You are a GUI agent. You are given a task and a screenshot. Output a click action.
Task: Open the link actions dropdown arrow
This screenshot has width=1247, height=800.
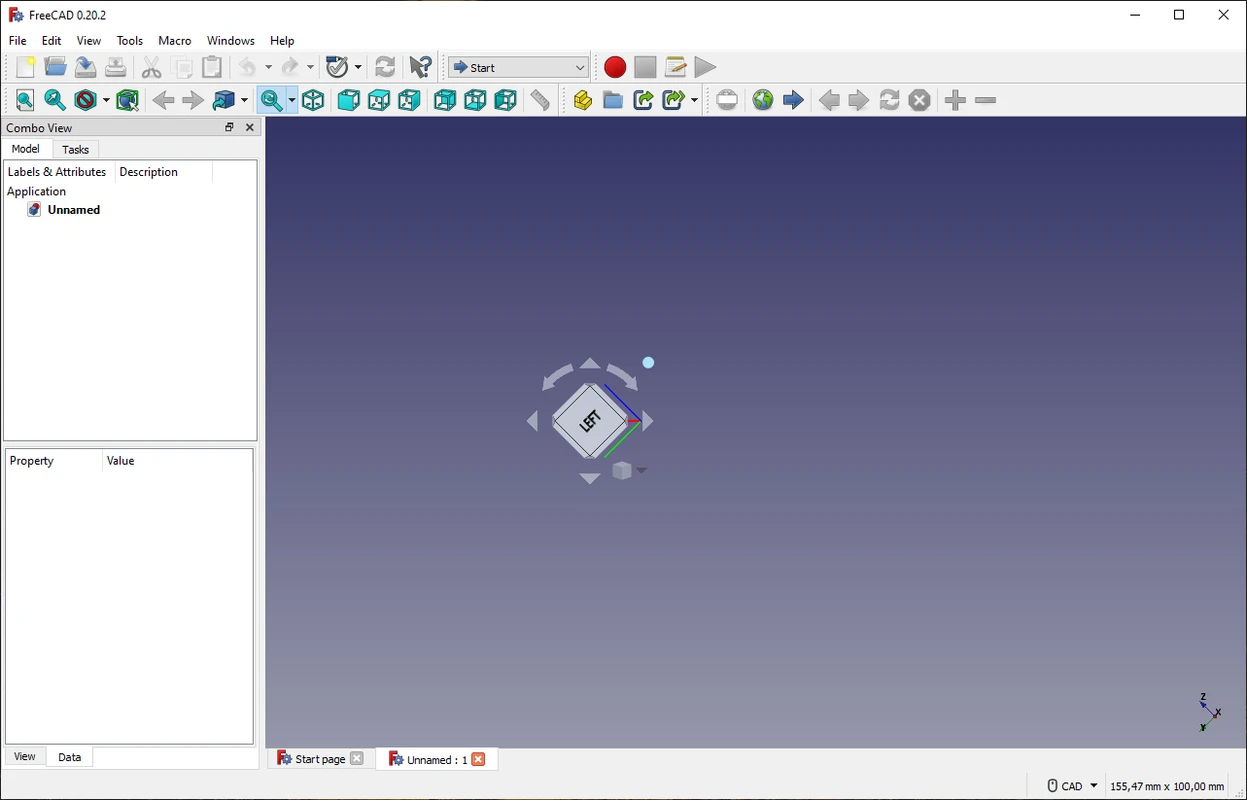694,100
